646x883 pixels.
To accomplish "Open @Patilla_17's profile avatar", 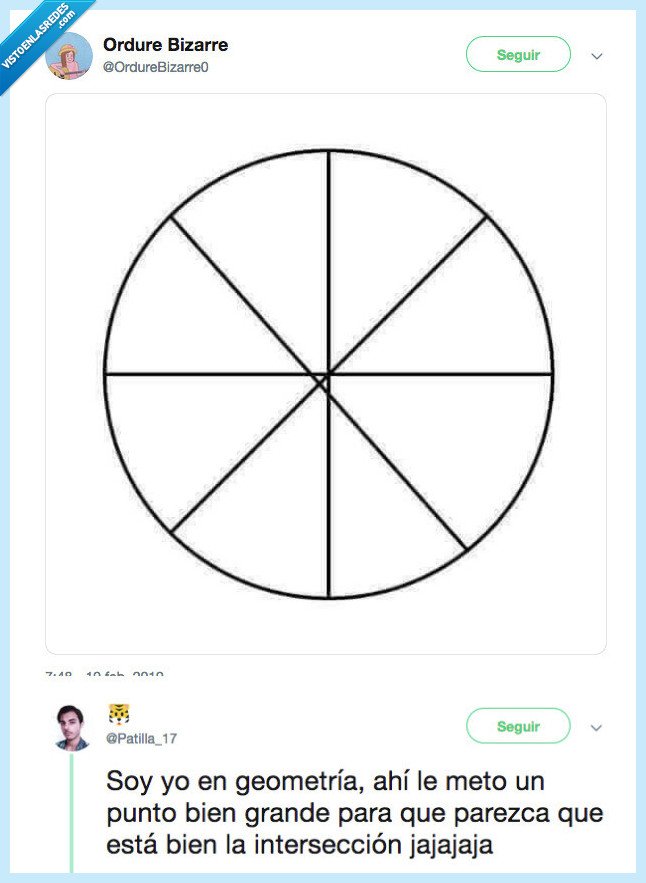I will pos(69,724).
